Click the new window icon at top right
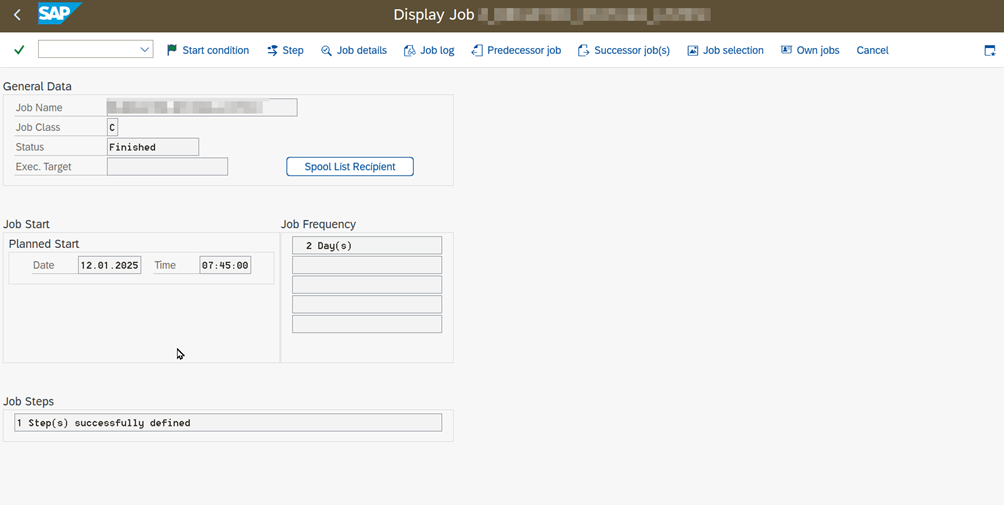The image size is (1004, 505). pyautogui.click(x=990, y=50)
